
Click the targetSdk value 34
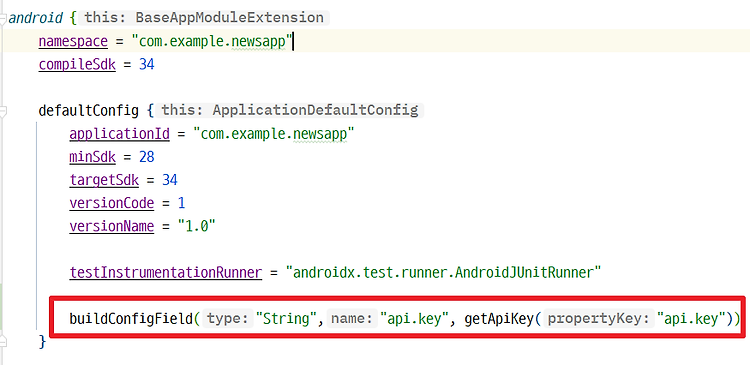[170, 180]
